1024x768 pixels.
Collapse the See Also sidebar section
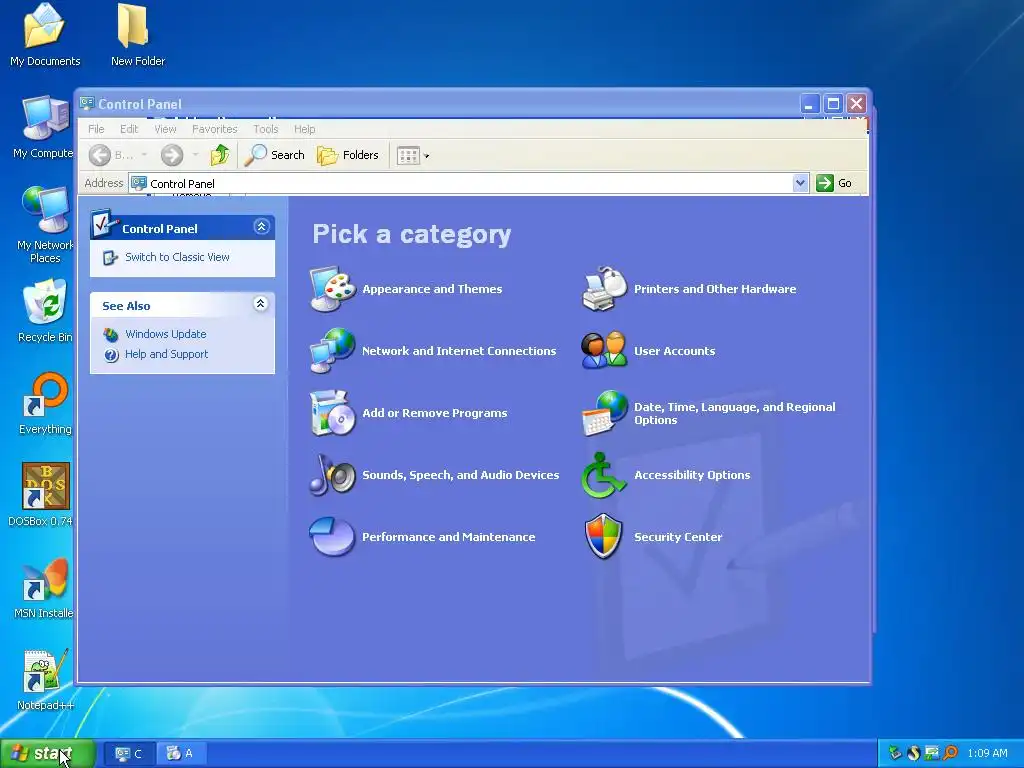point(260,304)
